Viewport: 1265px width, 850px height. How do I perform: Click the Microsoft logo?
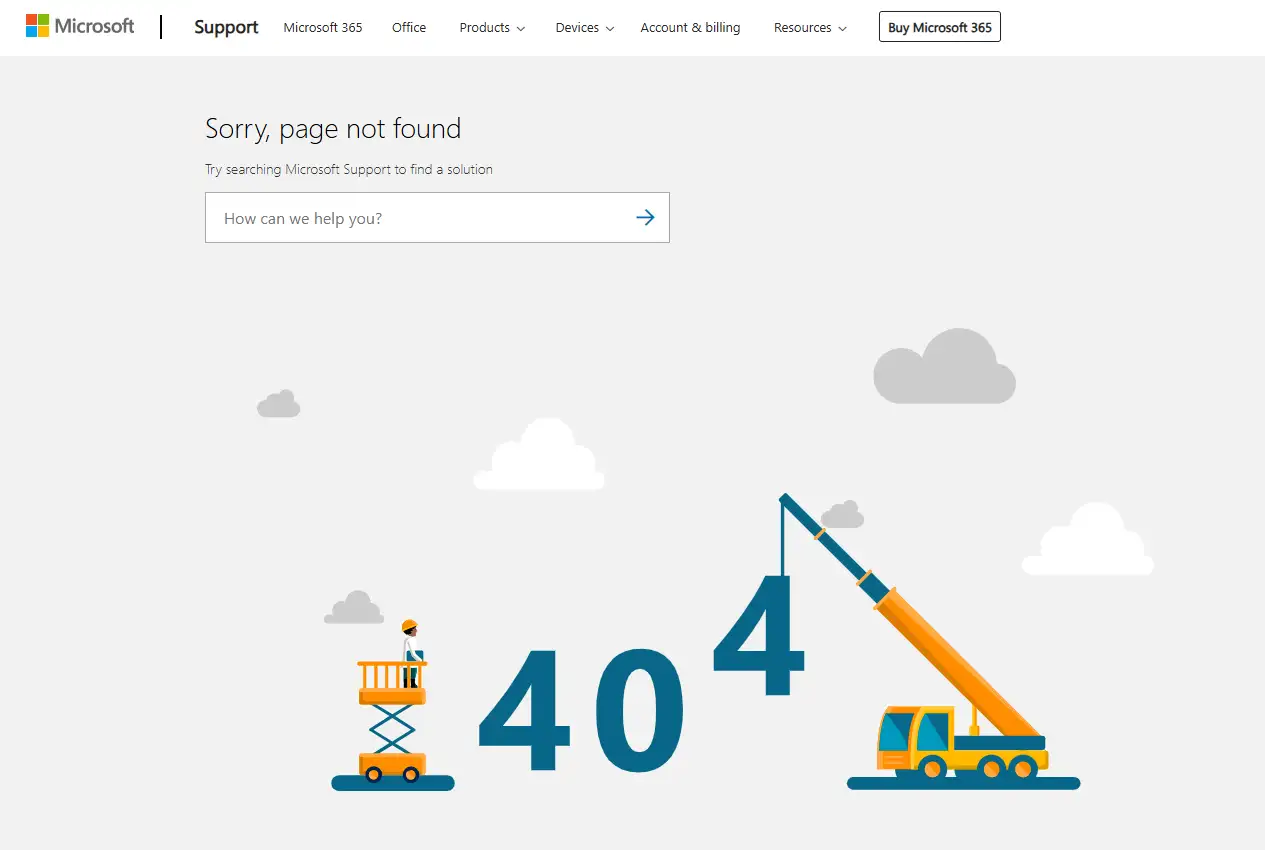80,27
